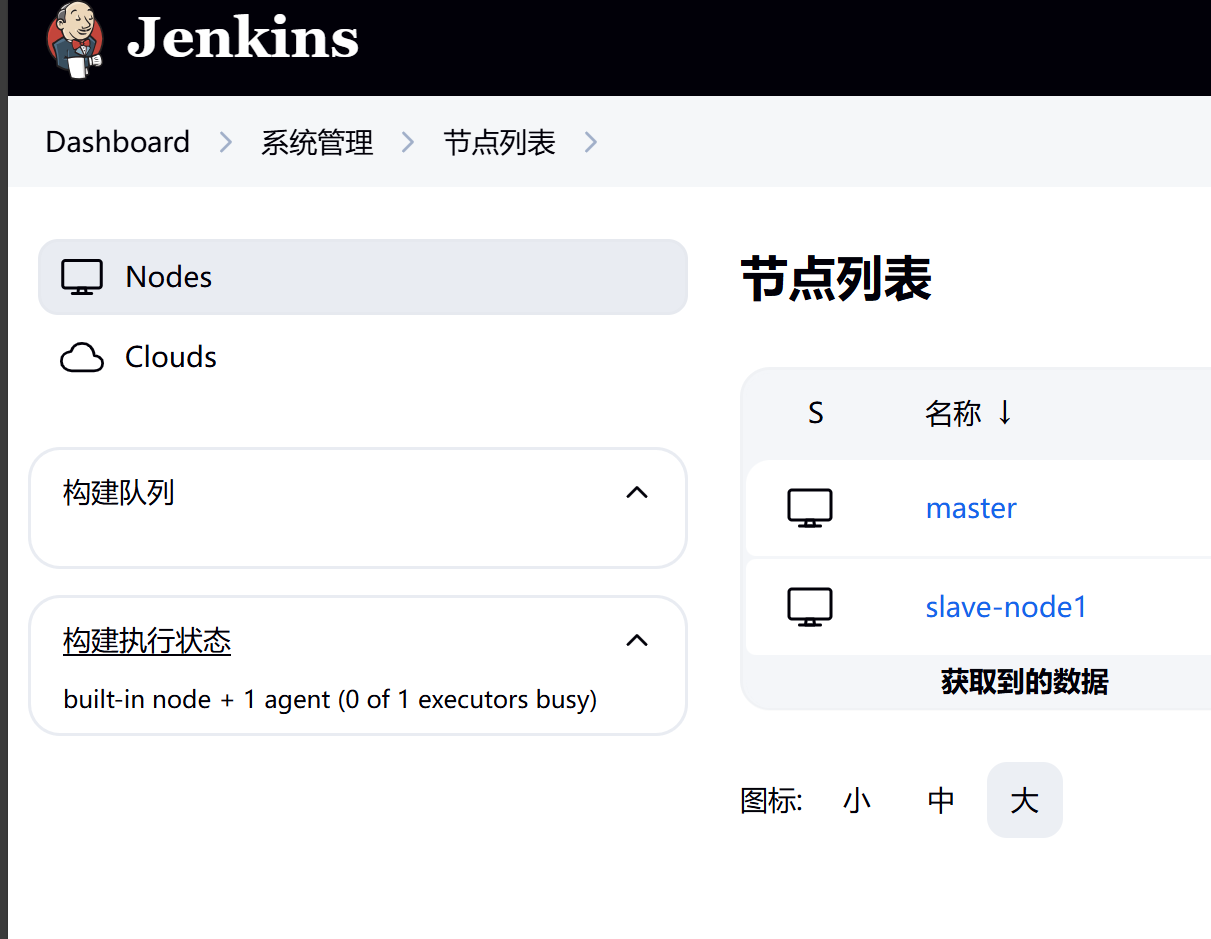This screenshot has width=1211, height=939.
Task: Click the computer icon in slave-node1 row
Action: pyautogui.click(x=810, y=607)
